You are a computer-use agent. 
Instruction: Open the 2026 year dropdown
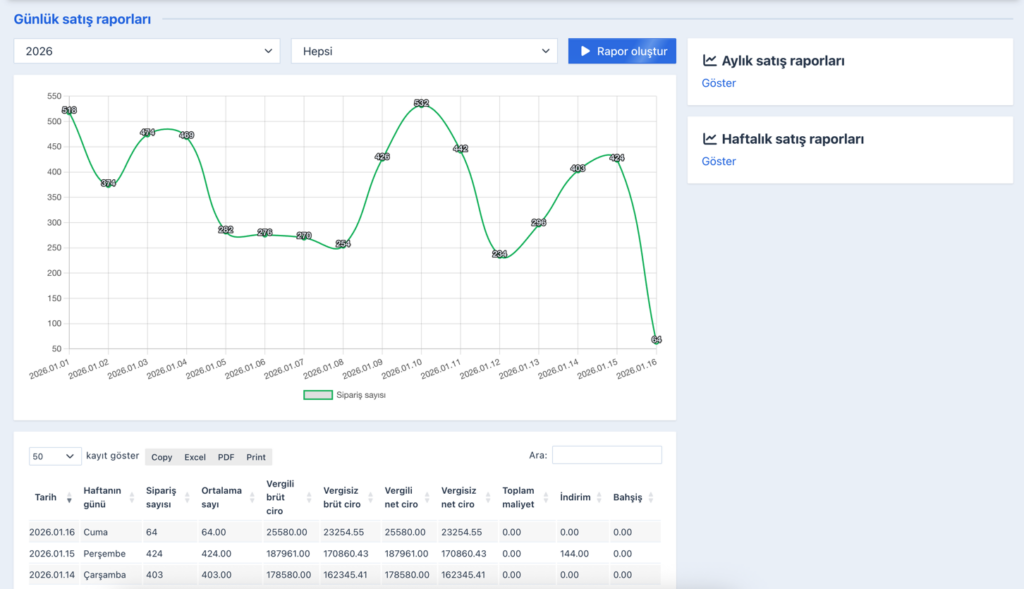[147, 51]
